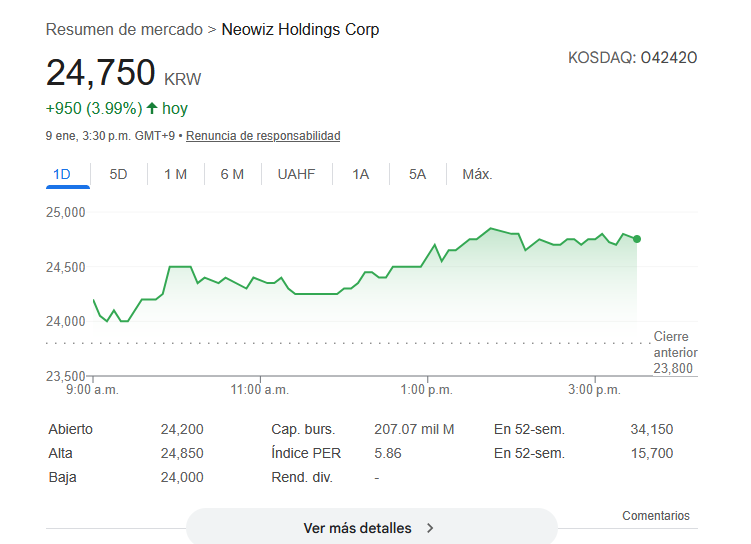This screenshot has width=751, height=544.
Task: Click the green up arrow beside hoy
Action: [152, 108]
